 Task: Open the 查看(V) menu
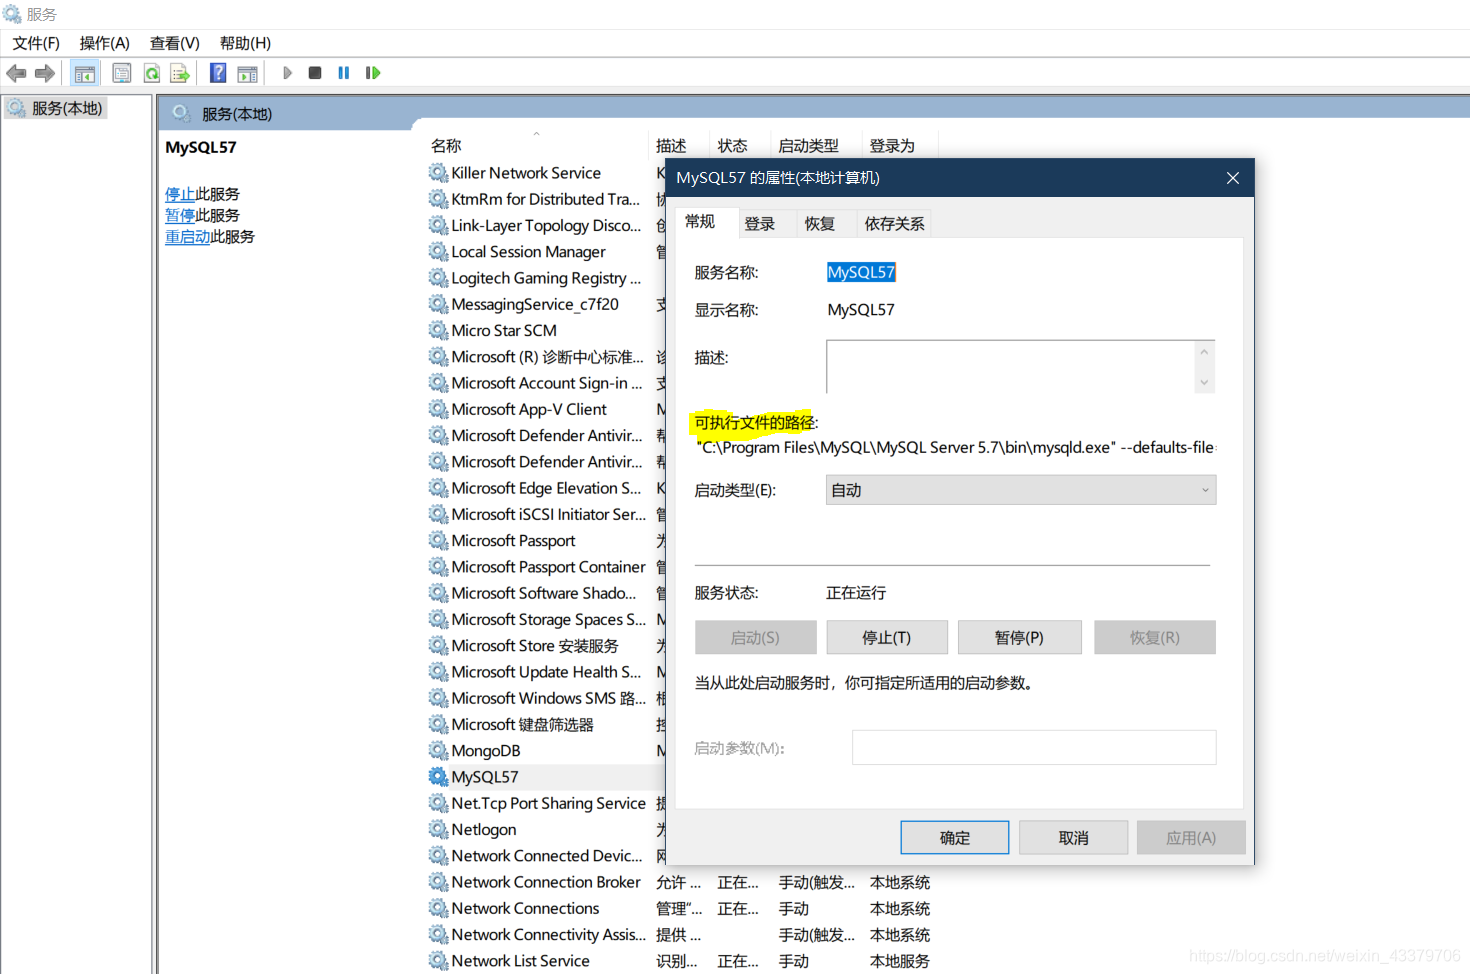point(175,43)
